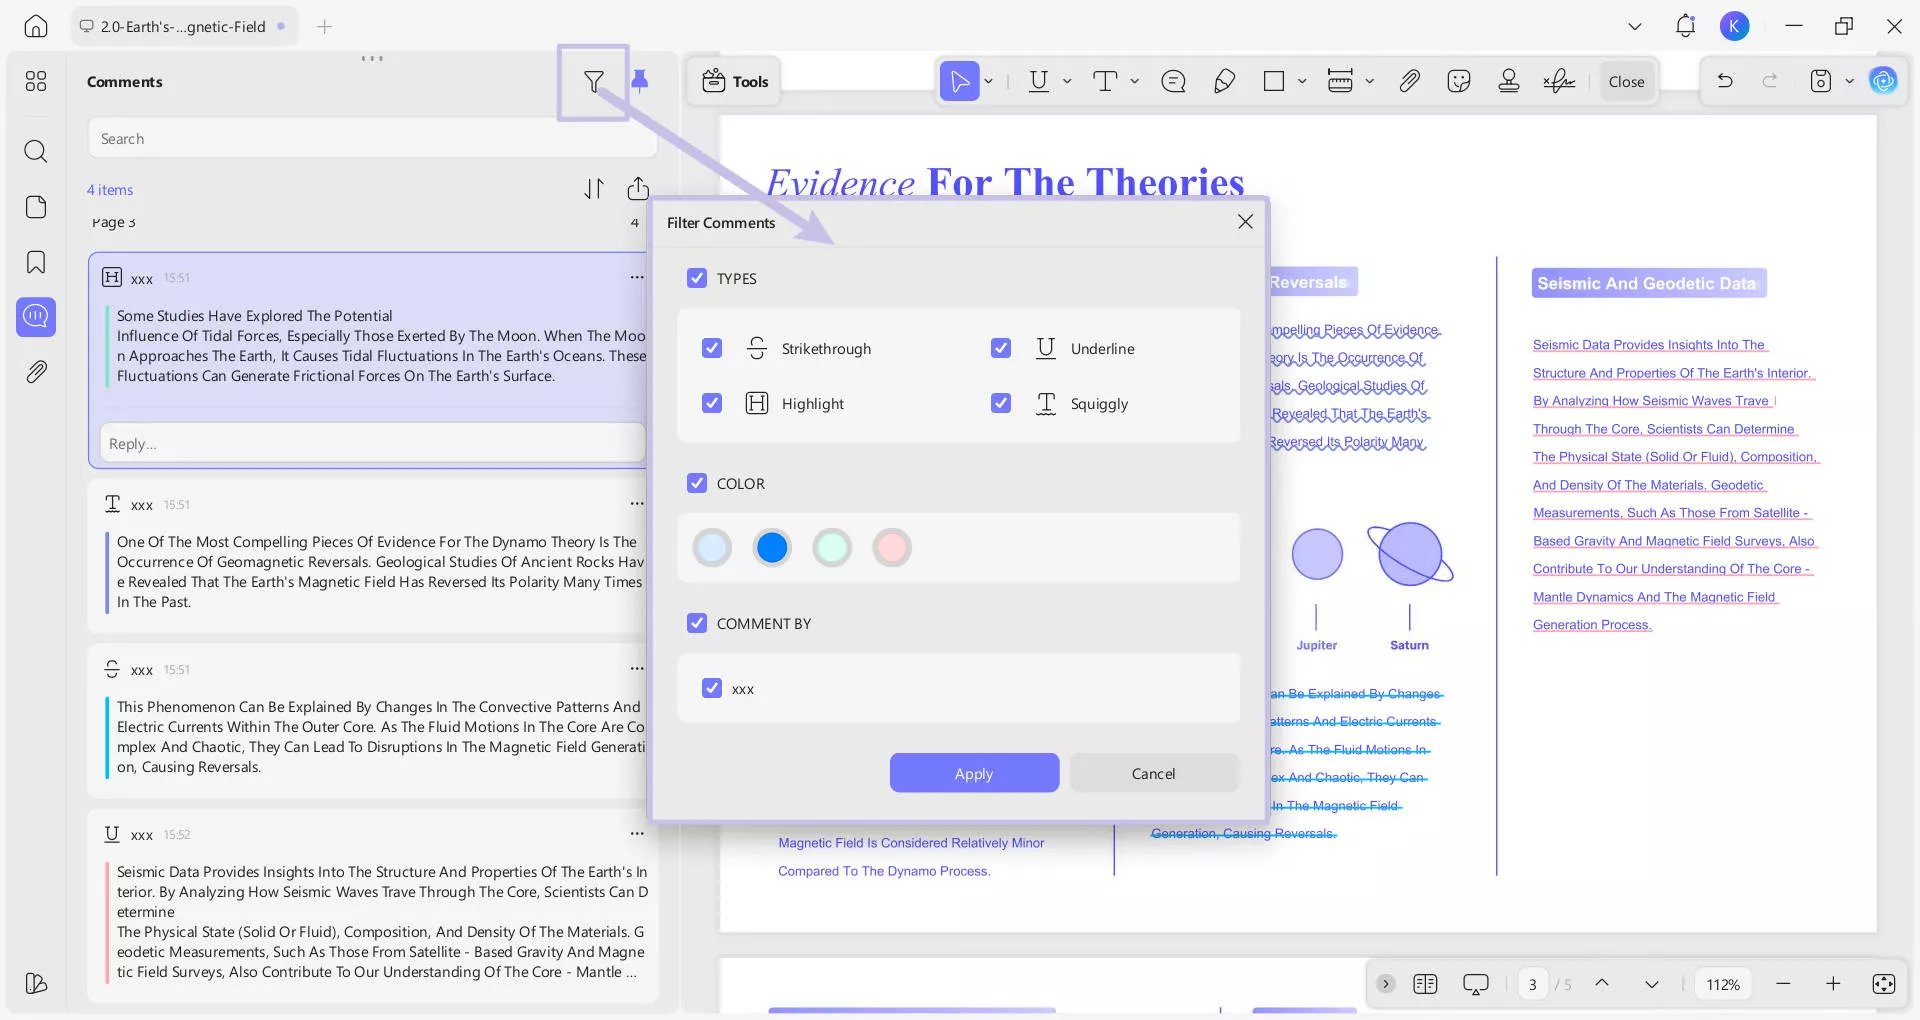
Task: Click the page number box
Action: 1533,984
